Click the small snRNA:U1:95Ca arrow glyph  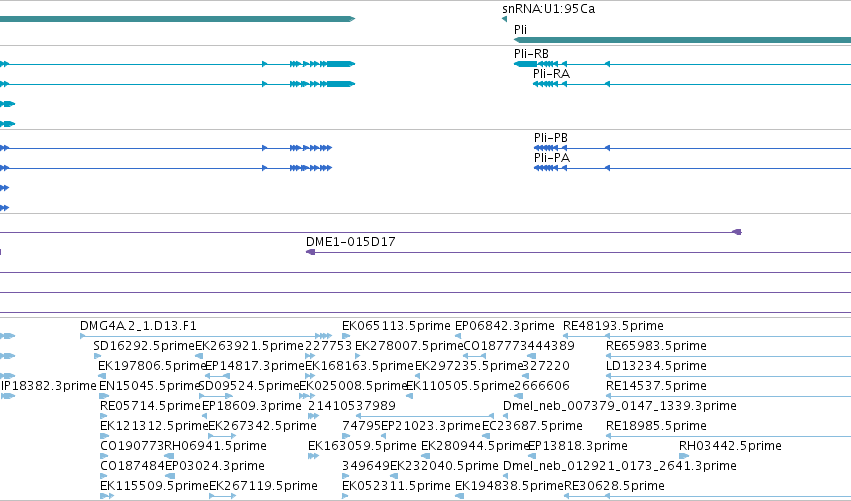(x=504, y=19)
